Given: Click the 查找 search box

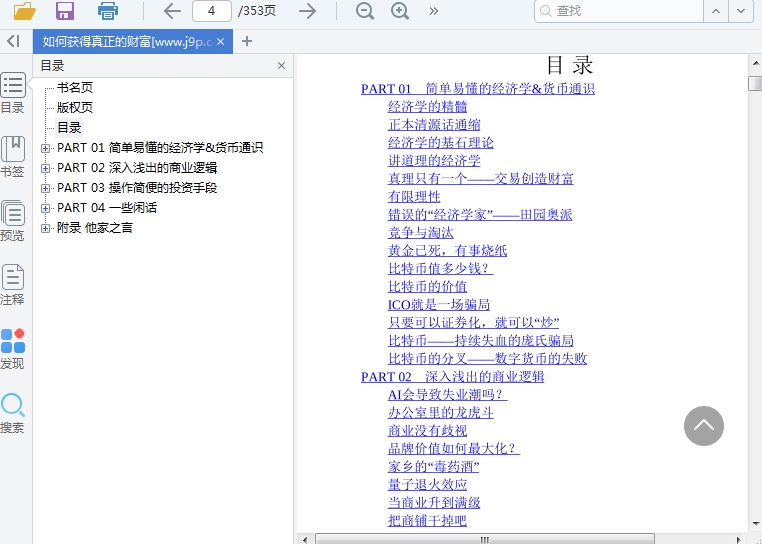Looking at the screenshot, I should click(619, 11).
